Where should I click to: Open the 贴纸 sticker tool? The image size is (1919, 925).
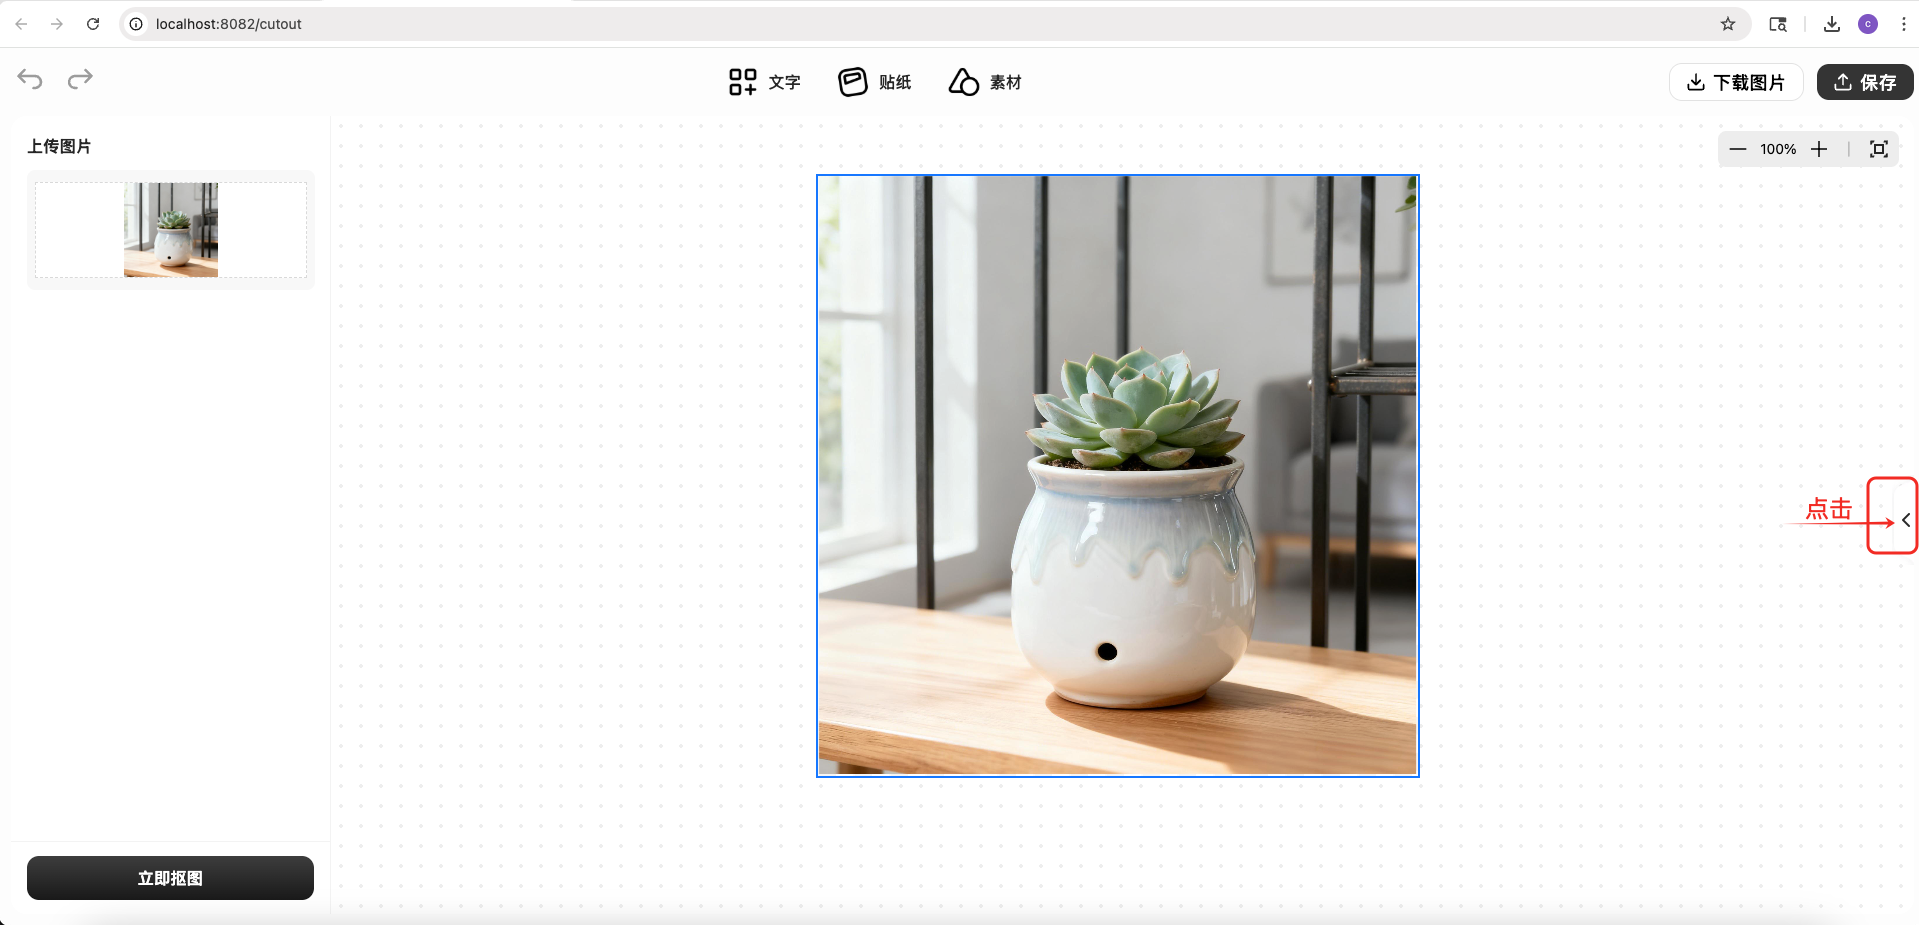874,82
